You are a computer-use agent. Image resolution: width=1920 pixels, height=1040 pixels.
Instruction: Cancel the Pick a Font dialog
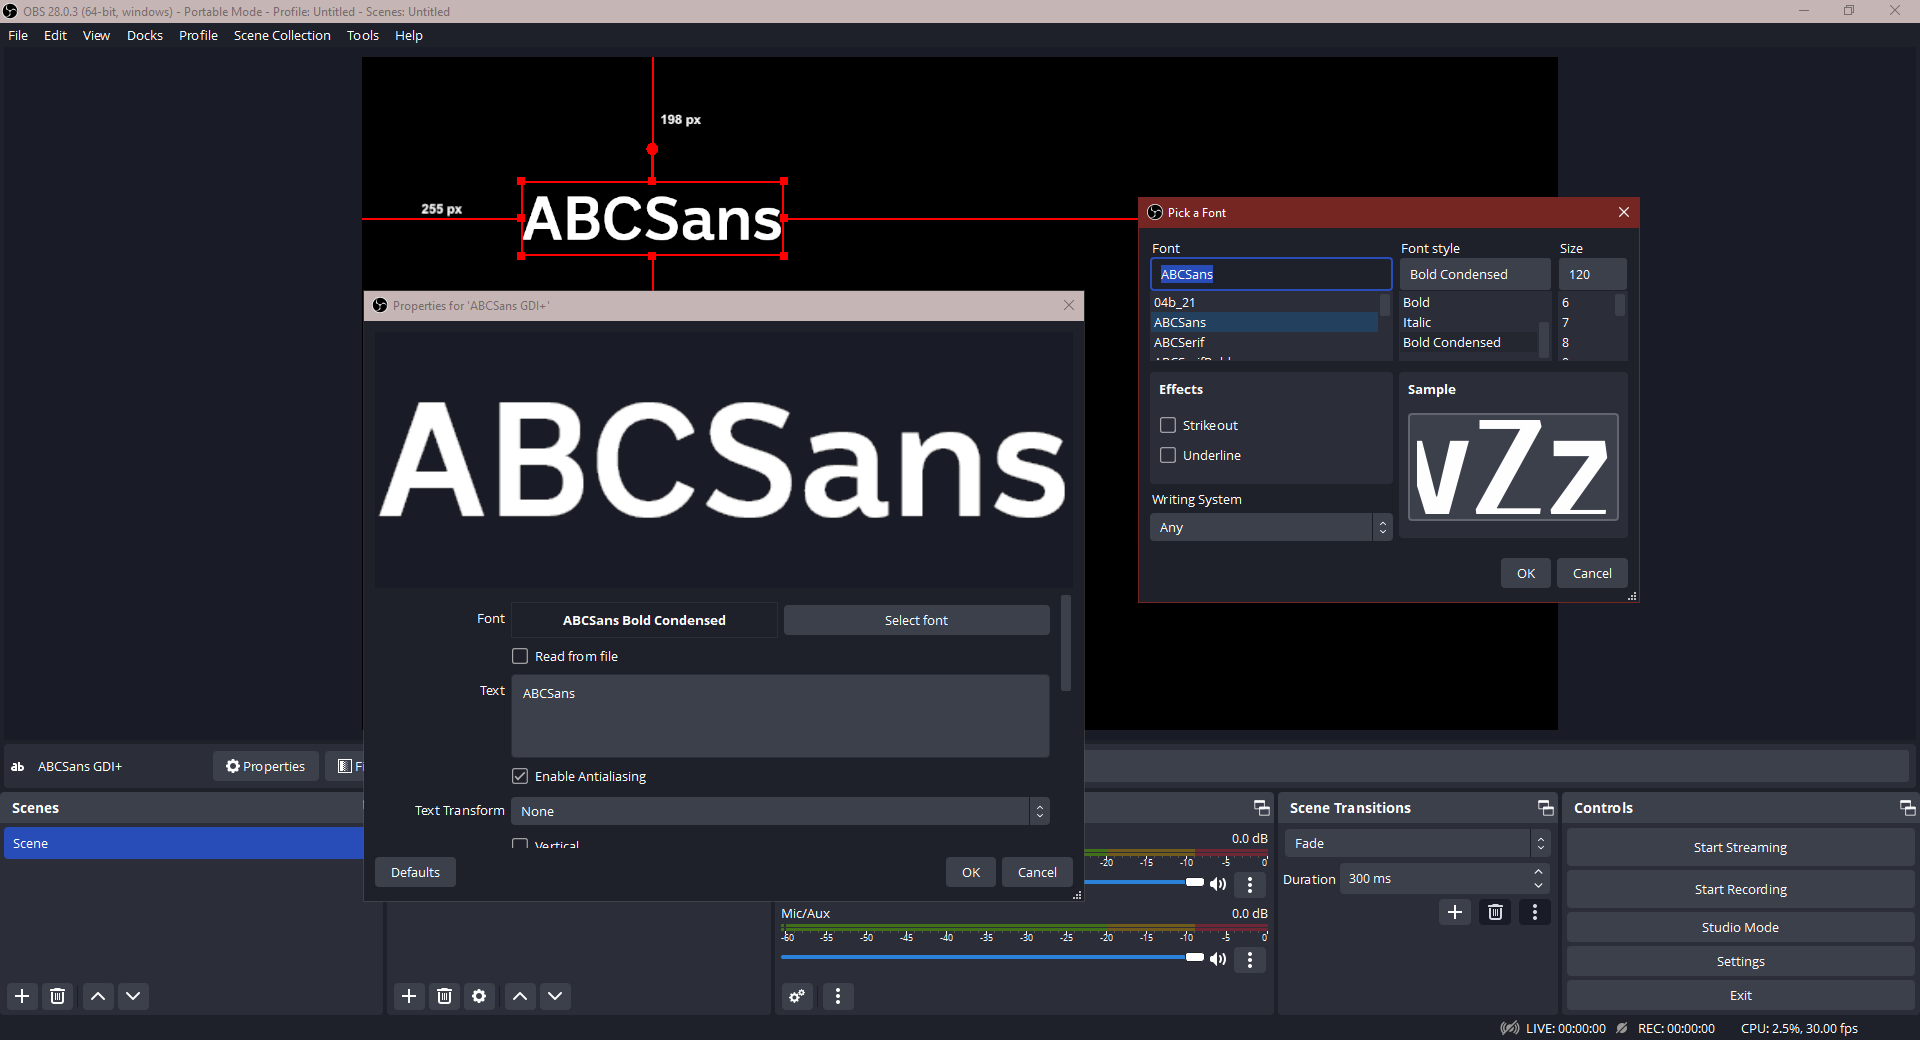(x=1592, y=573)
